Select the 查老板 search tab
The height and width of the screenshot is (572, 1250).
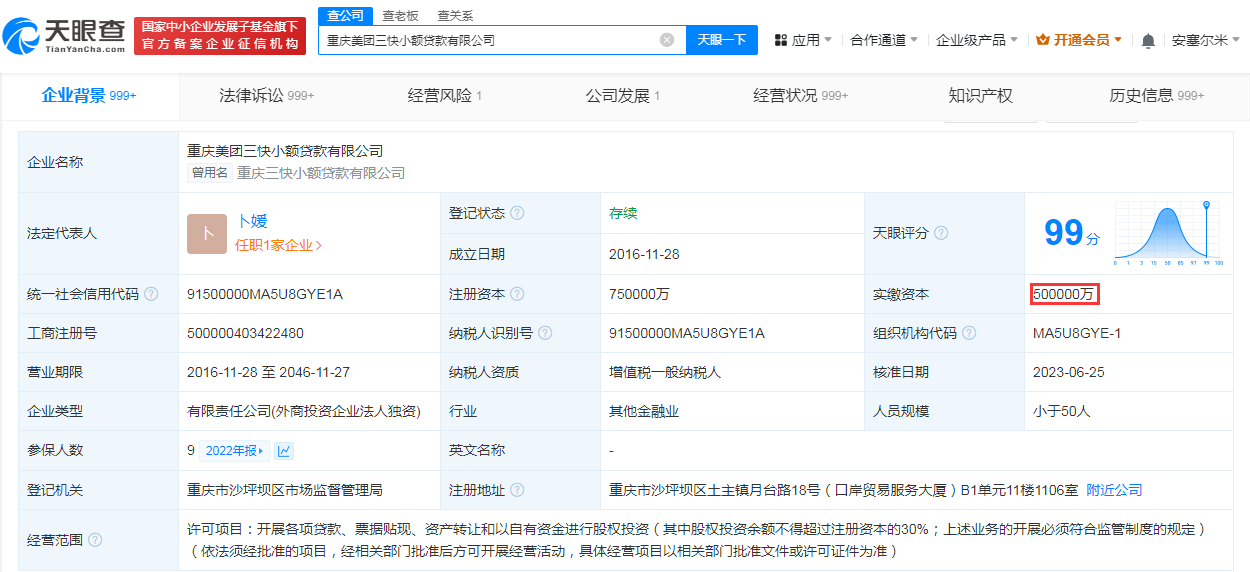tap(400, 15)
